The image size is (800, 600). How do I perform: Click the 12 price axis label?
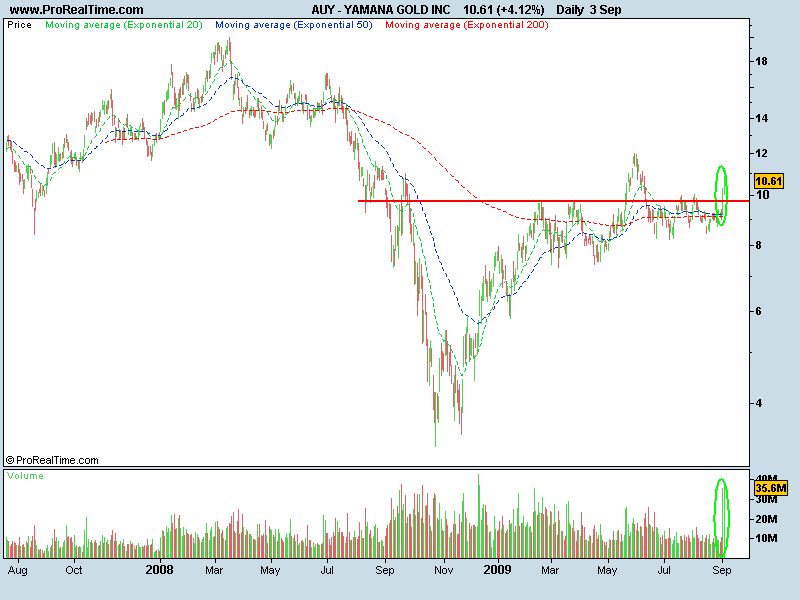[761, 153]
